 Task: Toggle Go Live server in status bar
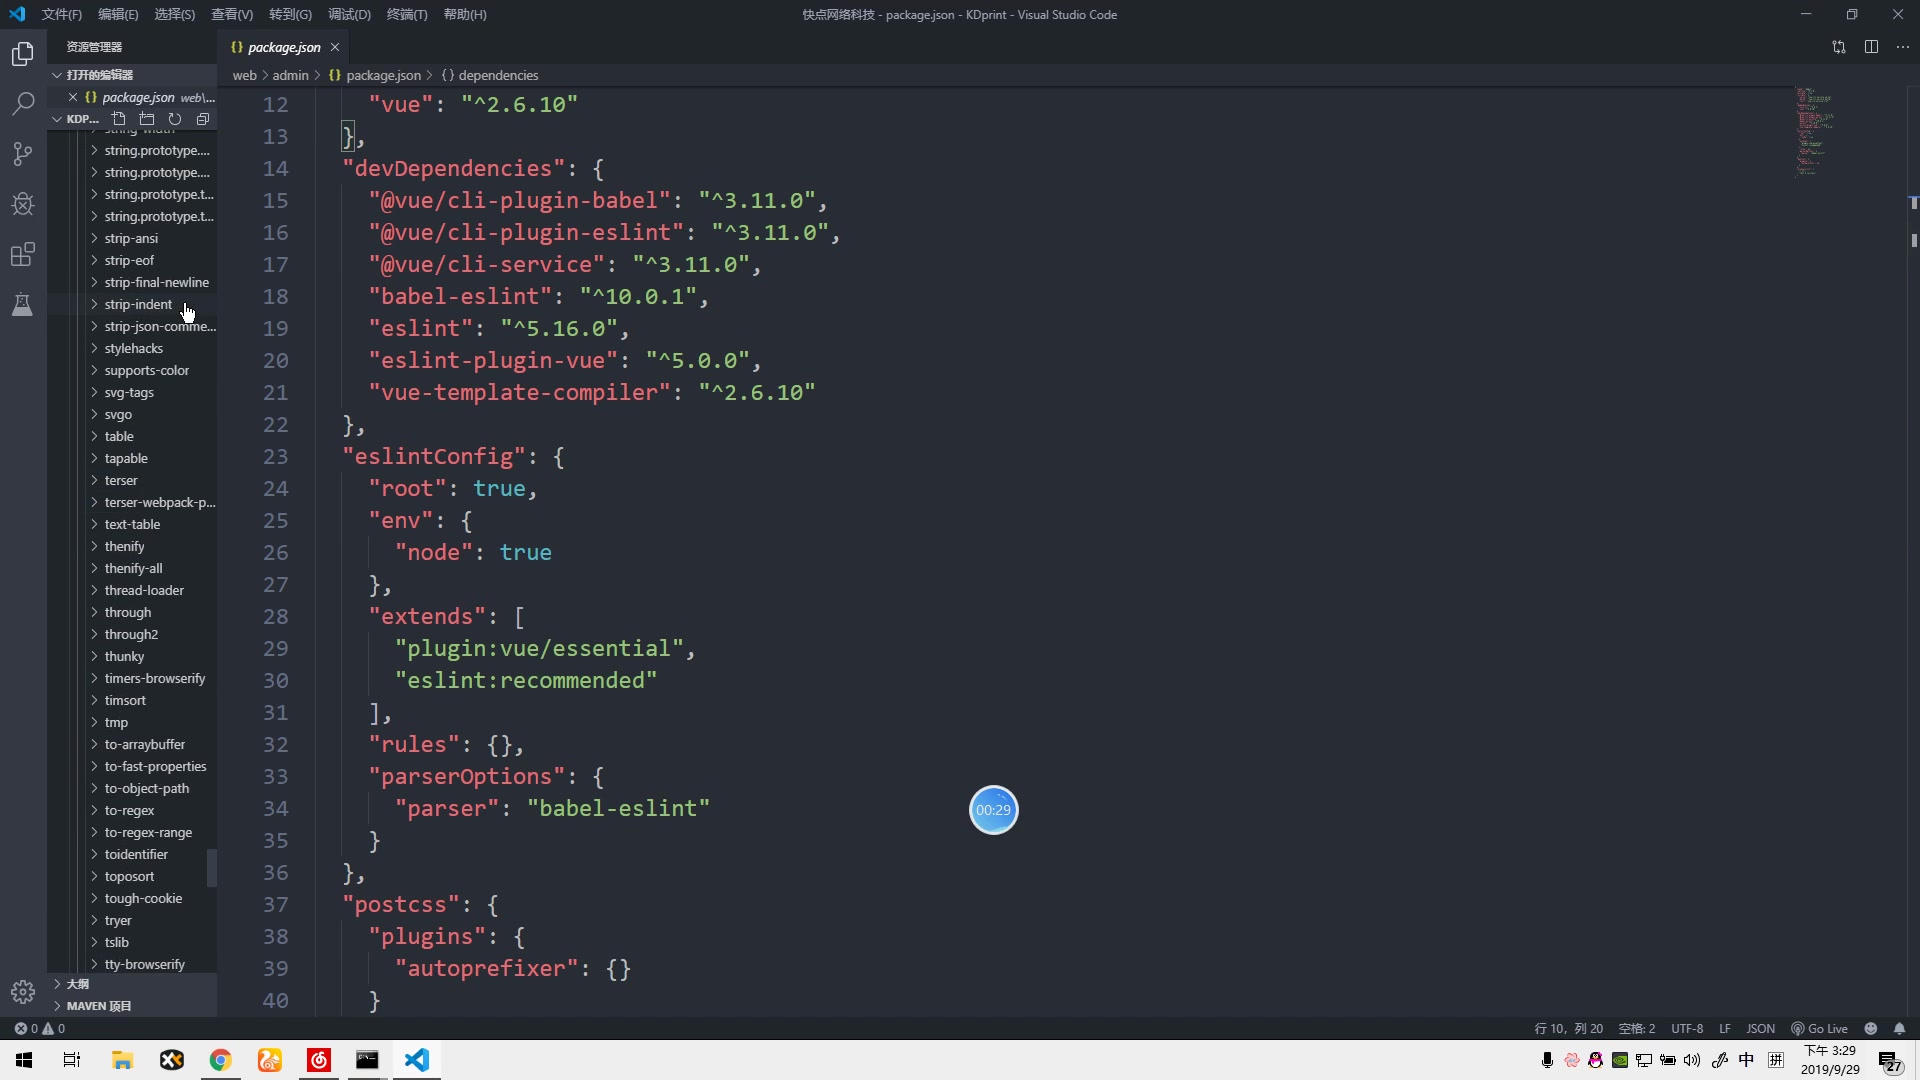click(x=1820, y=1028)
